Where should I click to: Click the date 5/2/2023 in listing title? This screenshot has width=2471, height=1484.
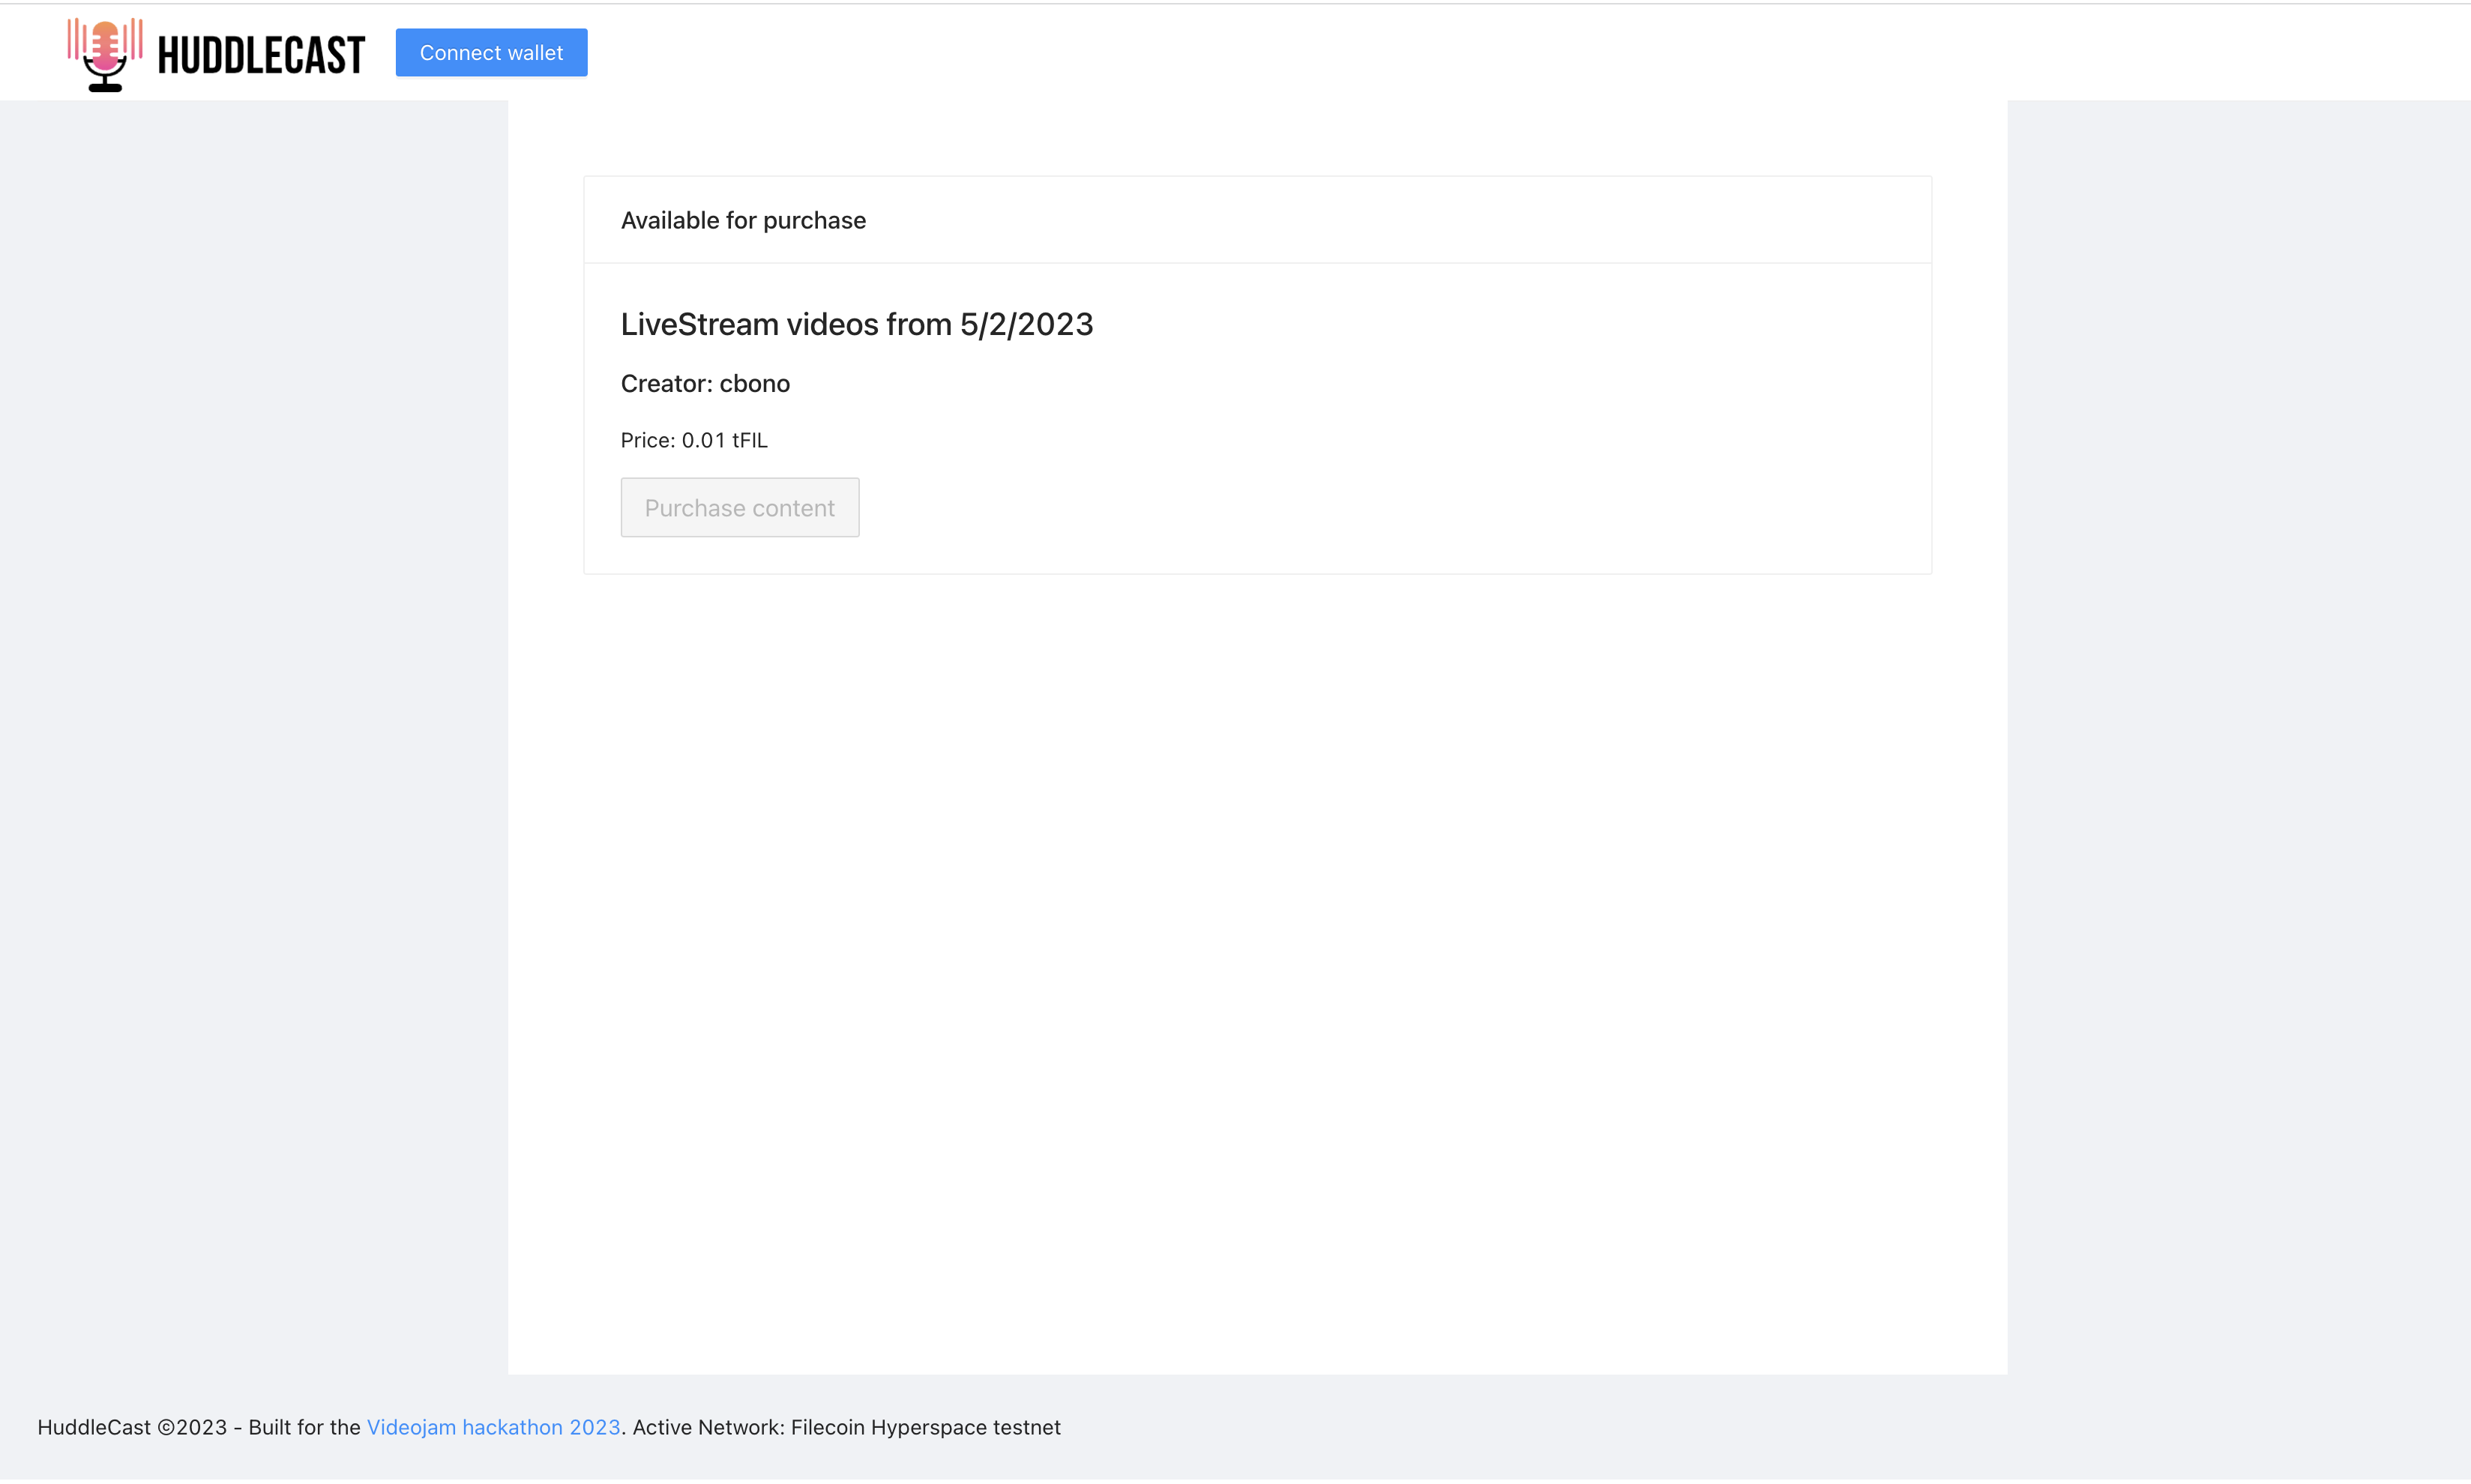[x=1026, y=324]
